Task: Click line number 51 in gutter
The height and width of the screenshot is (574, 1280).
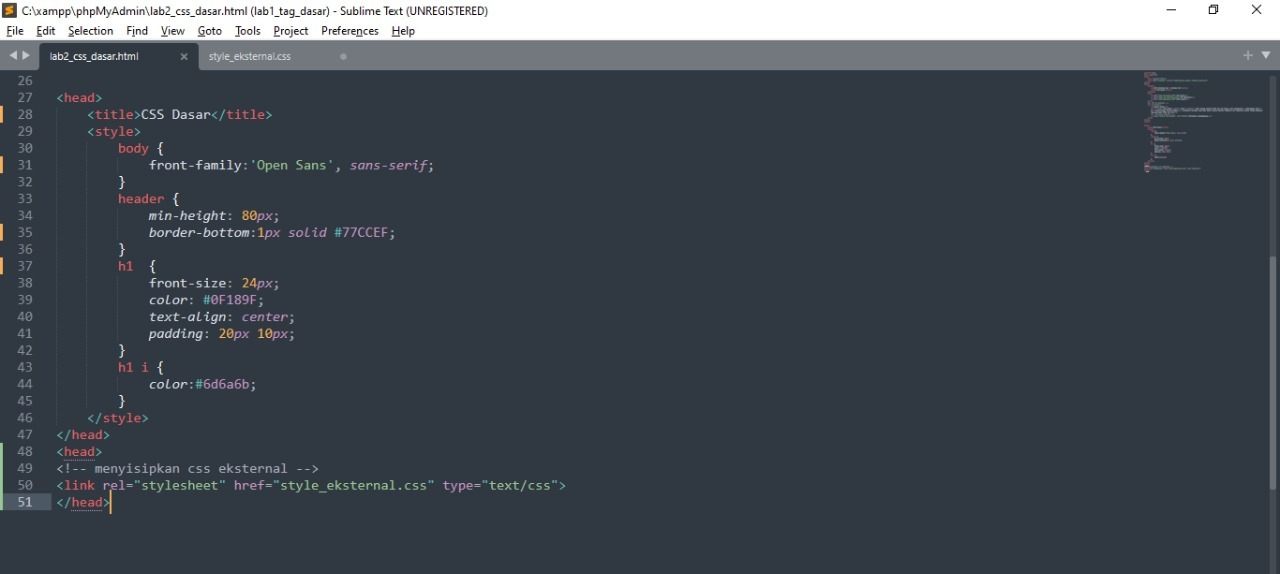Action: point(25,502)
